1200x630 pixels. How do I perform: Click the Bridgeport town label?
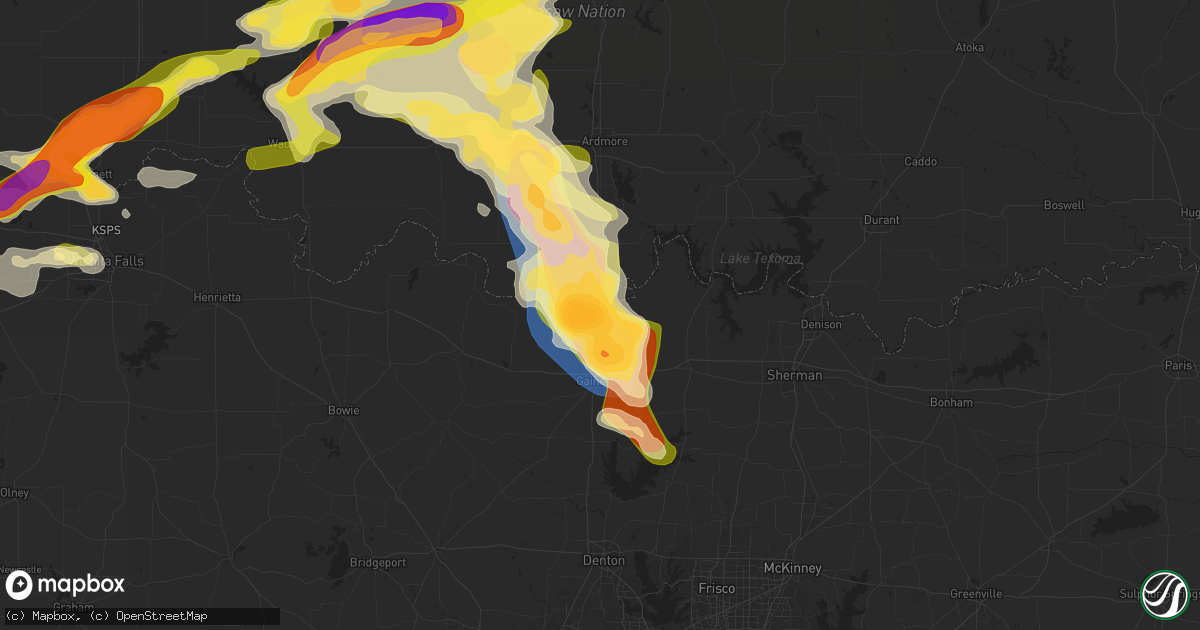click(x=377, y=562)
